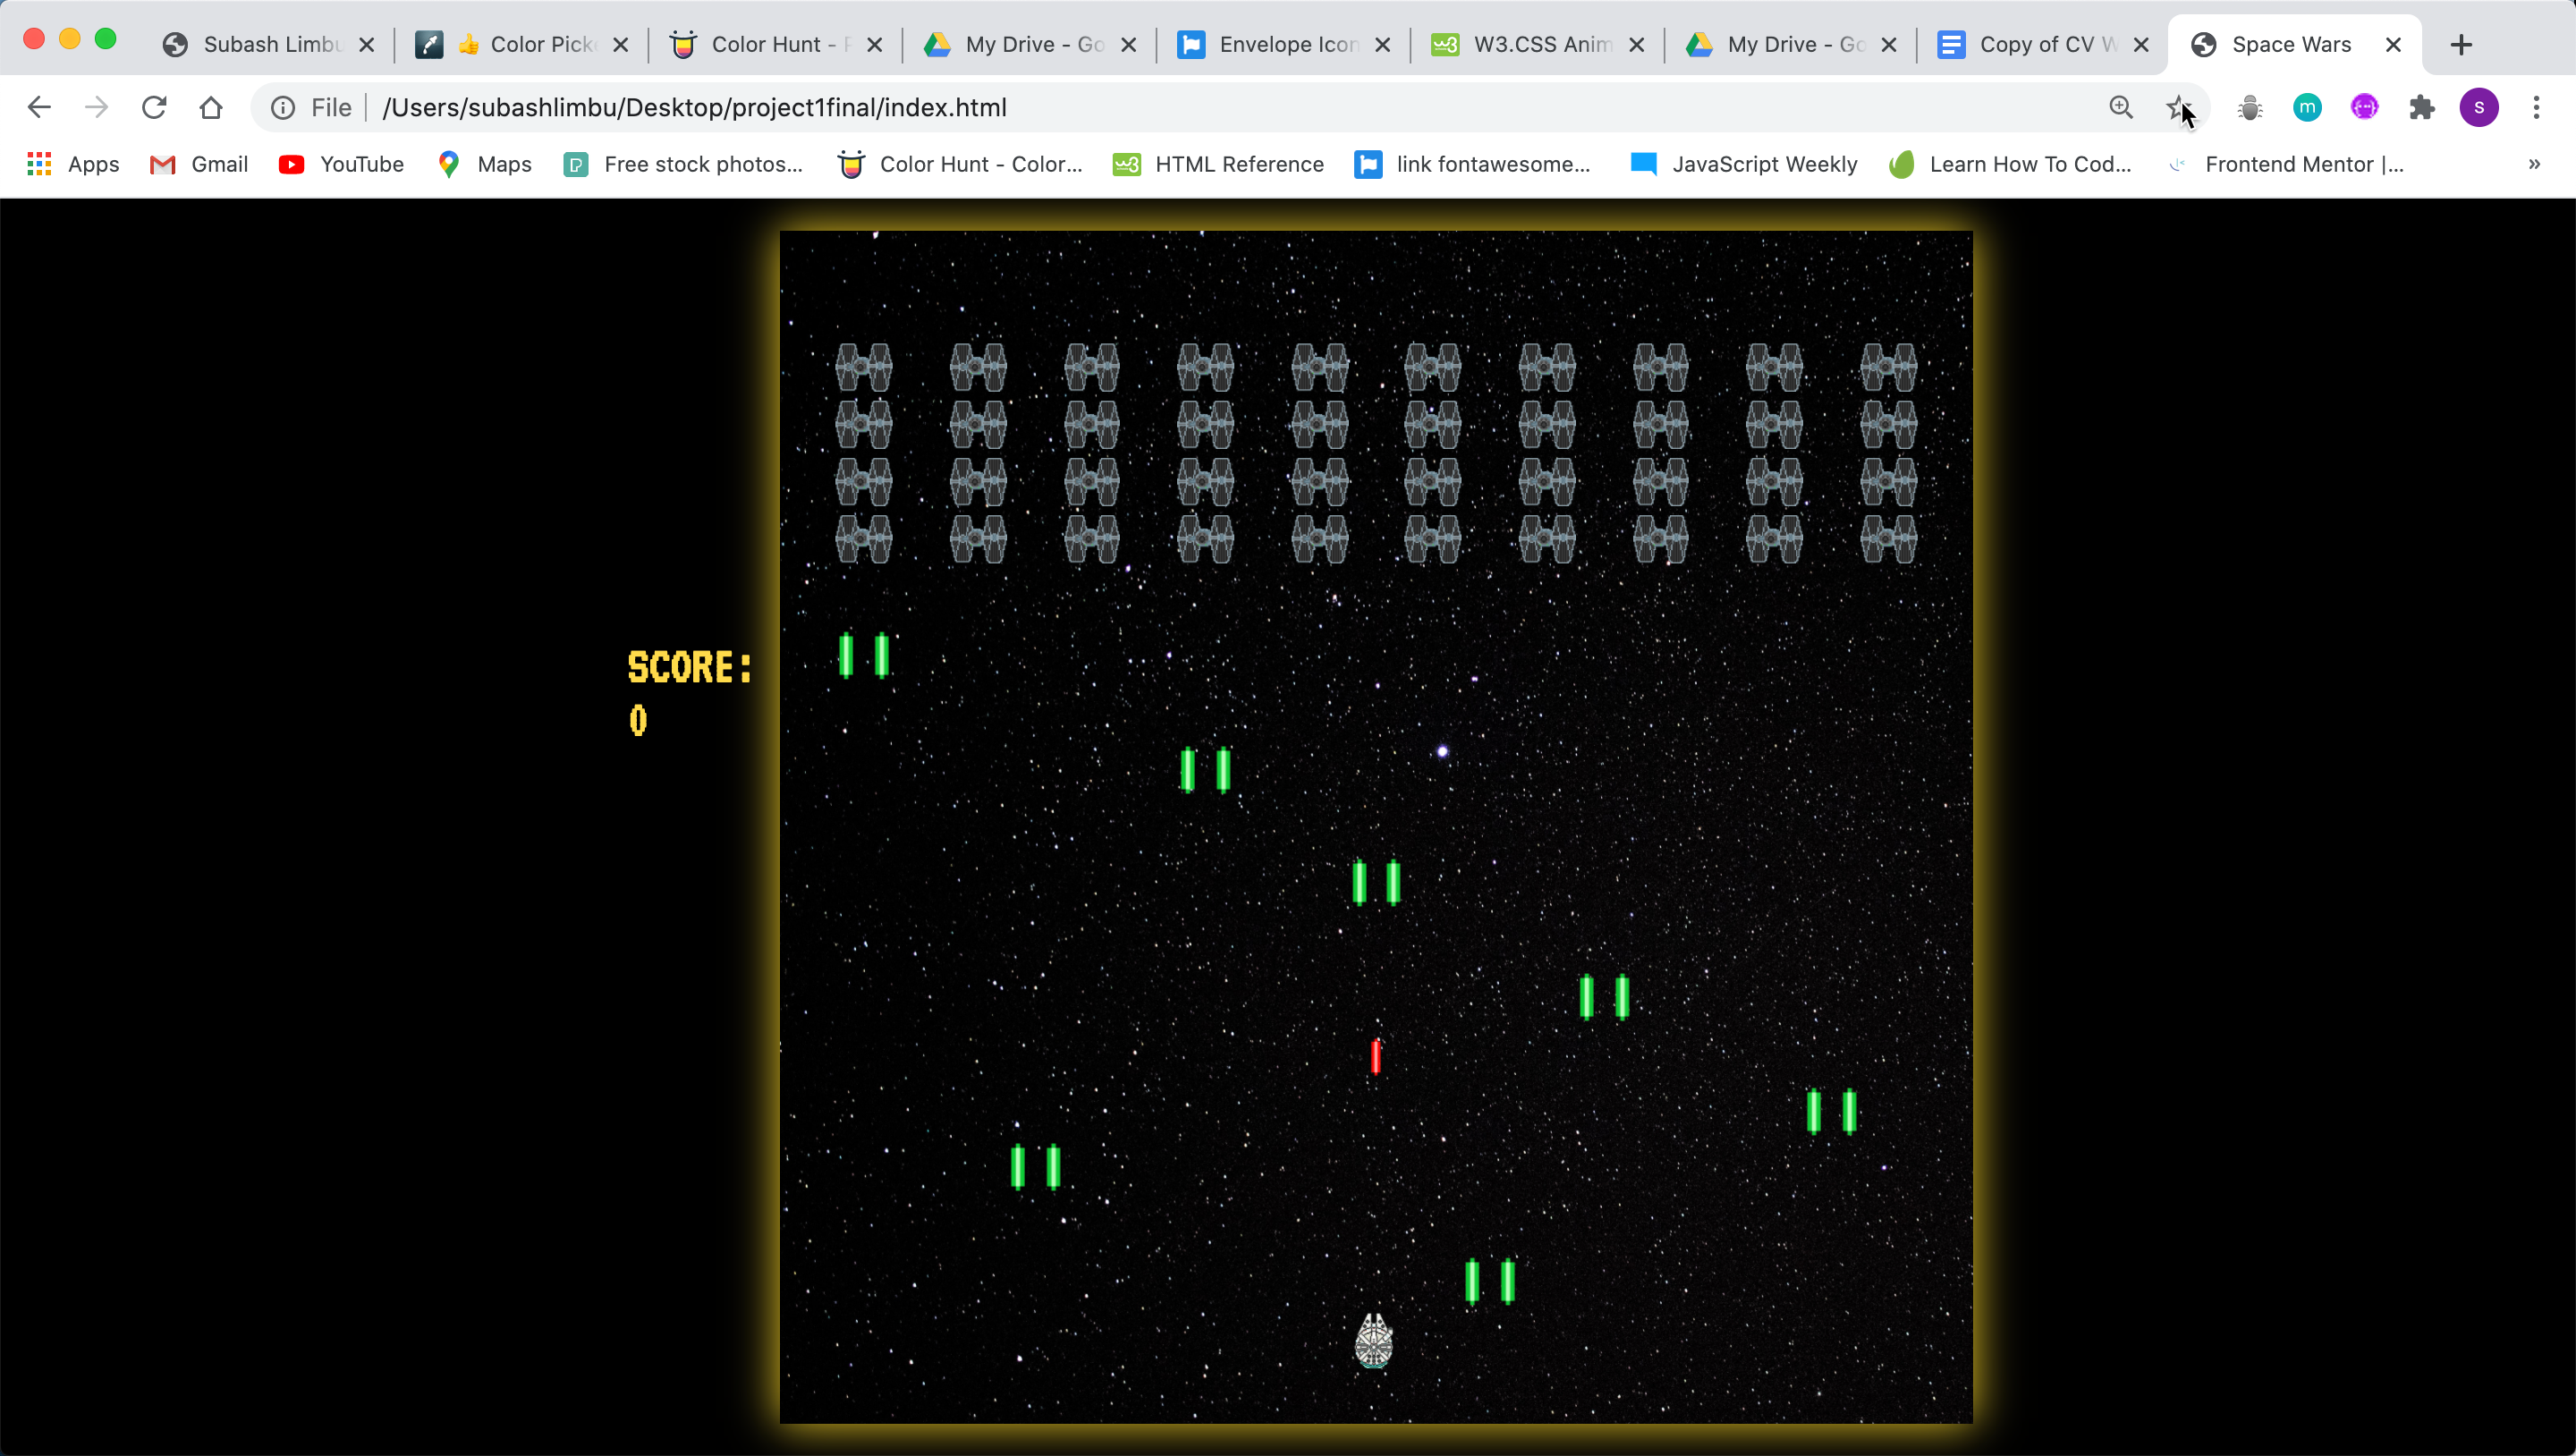Screen dimensions: 2576x1456
Task: Close the W3.CSS Anim tab
Action: pyautogui.click(x=1637, y=44)
